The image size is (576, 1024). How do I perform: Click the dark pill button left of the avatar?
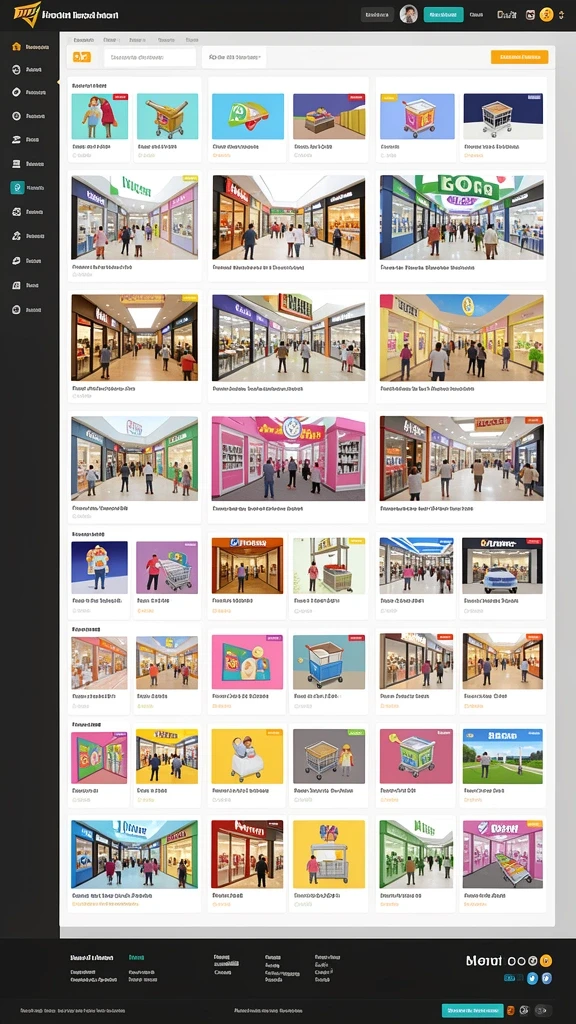(x=377, y=14)
